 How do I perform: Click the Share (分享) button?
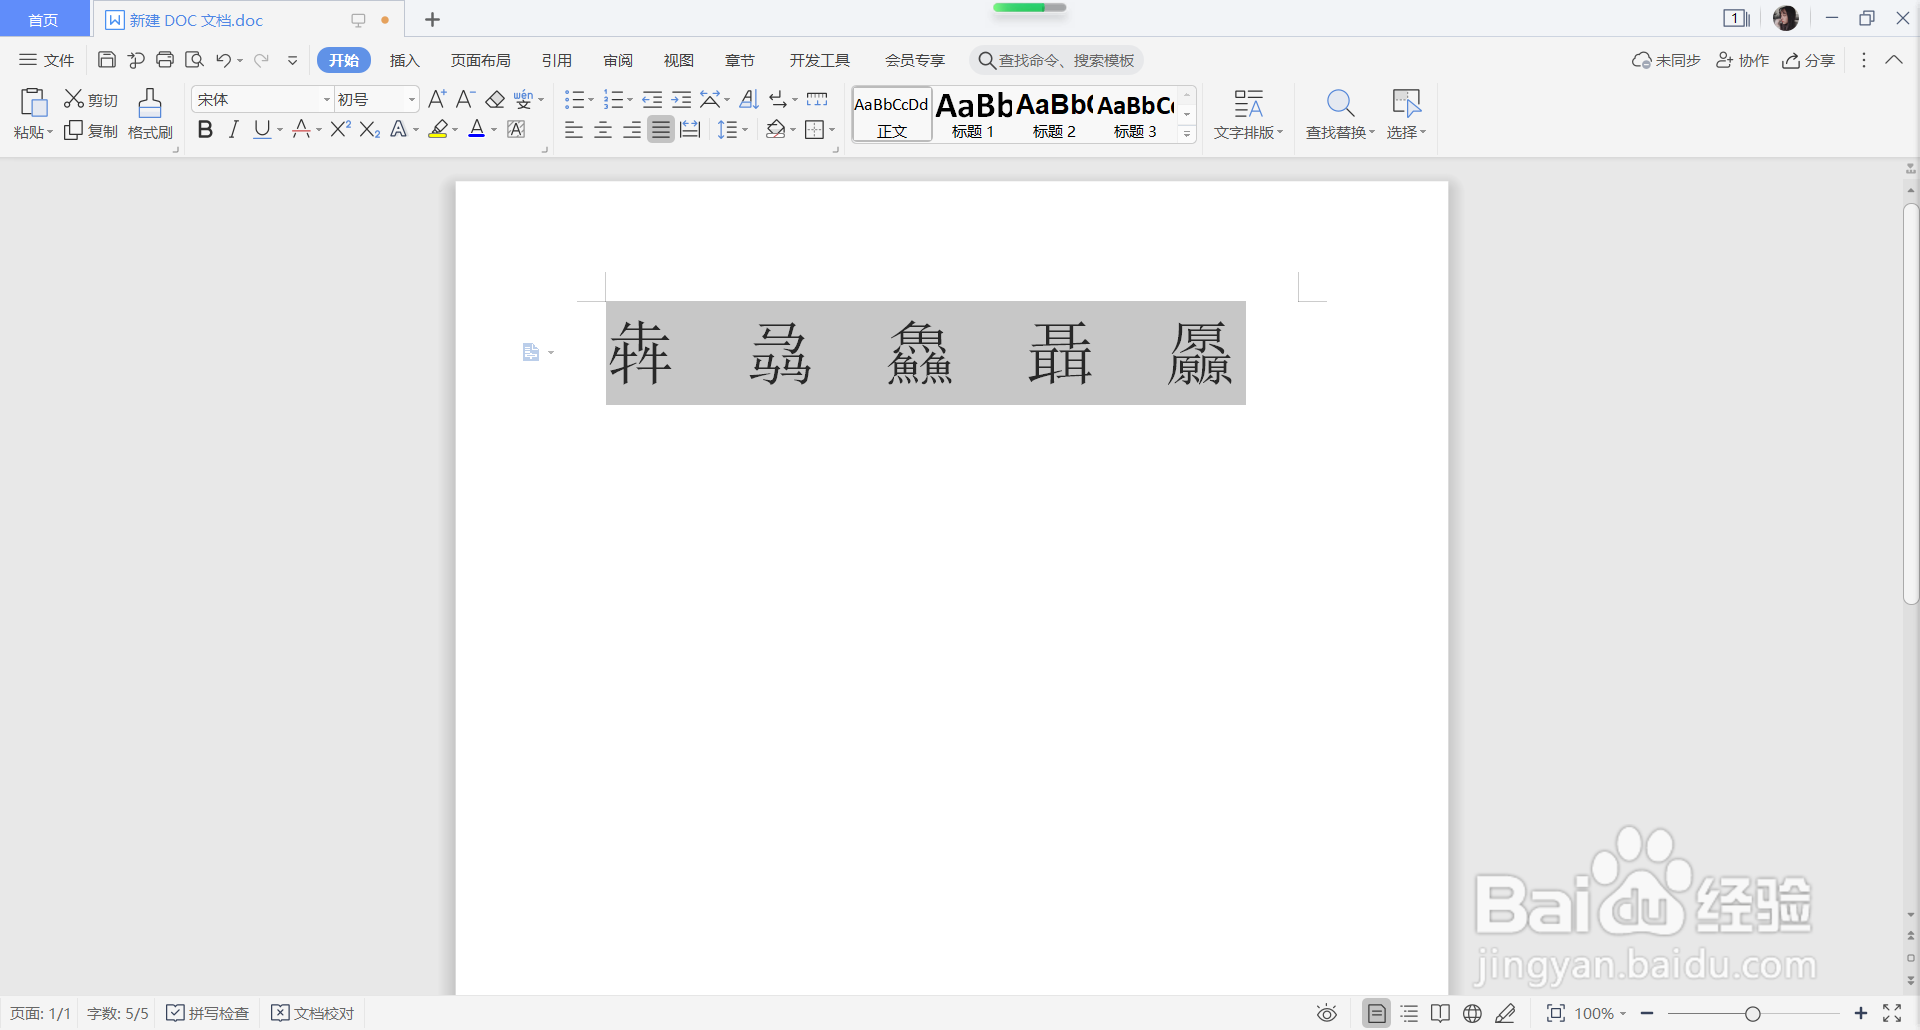click(1809, 60)
